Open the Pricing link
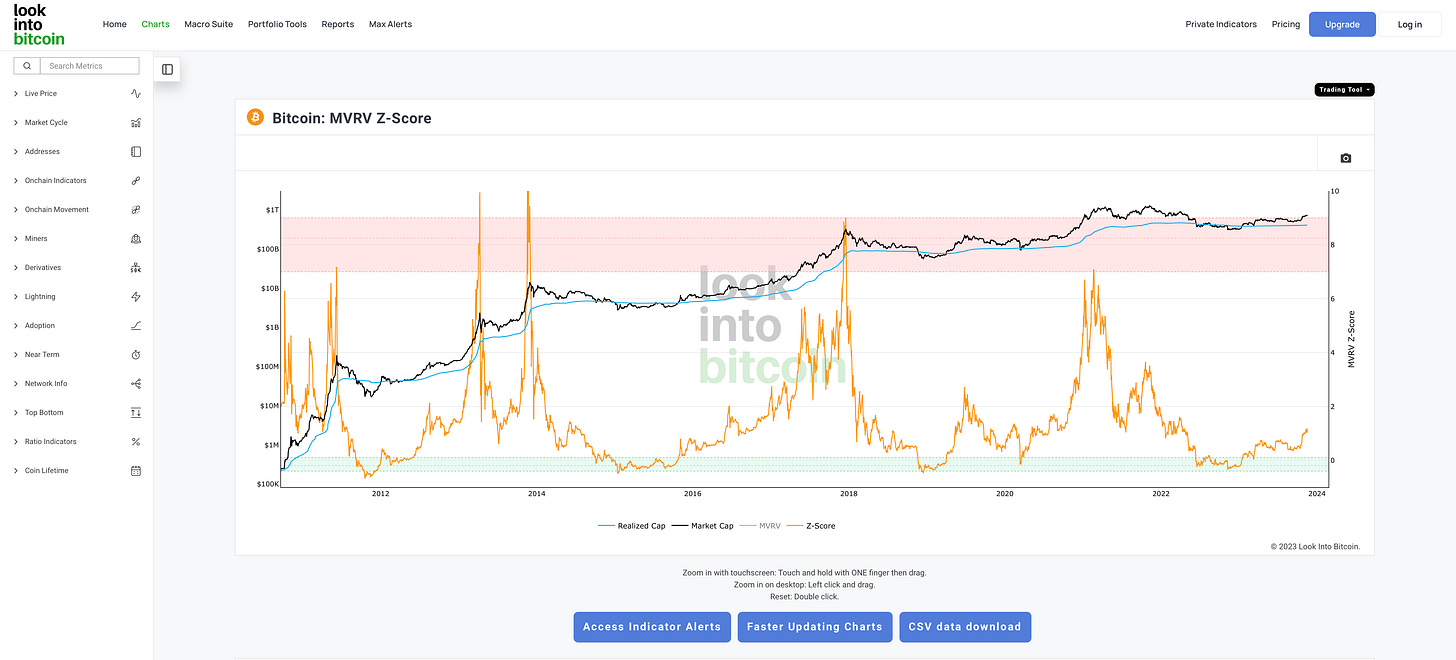This screenshot has height=660, width=1456. (1286, 24)
